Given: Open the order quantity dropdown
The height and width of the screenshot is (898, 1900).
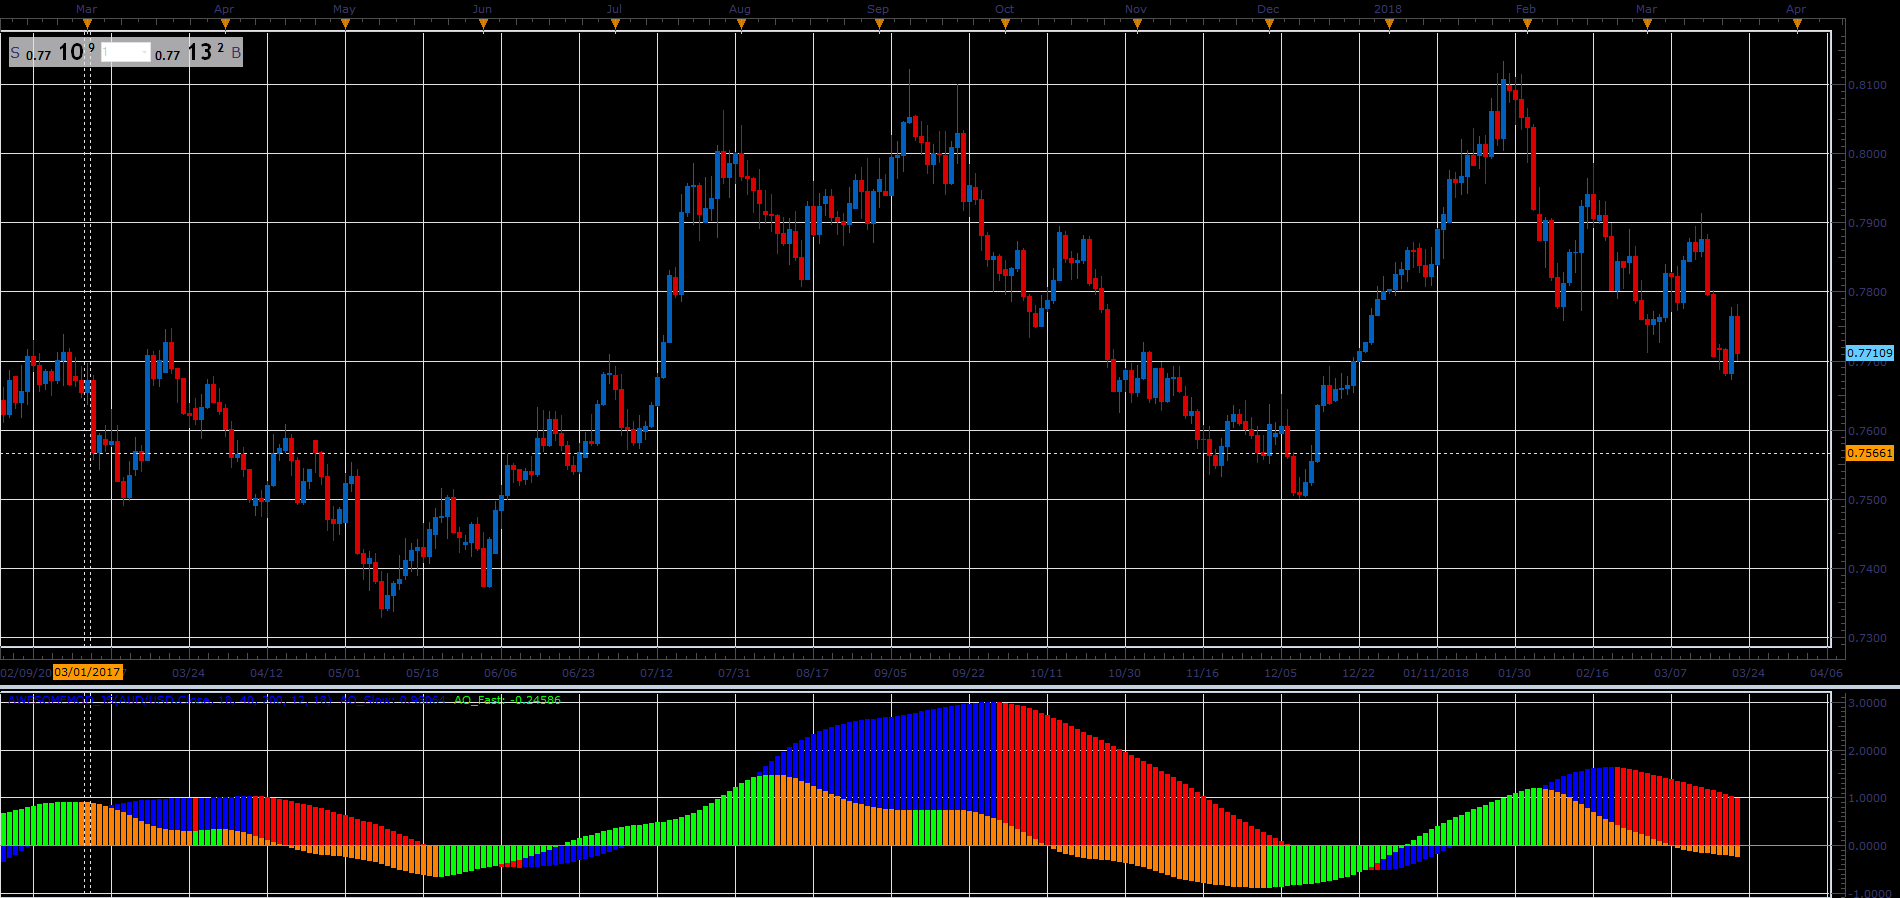Looking at the screenshot, I should [x=126, y=52].
